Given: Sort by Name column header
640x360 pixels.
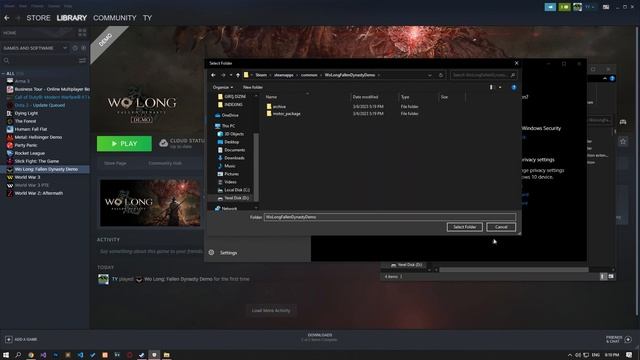Looking at the screenshot, I should (x=271, y=97).
